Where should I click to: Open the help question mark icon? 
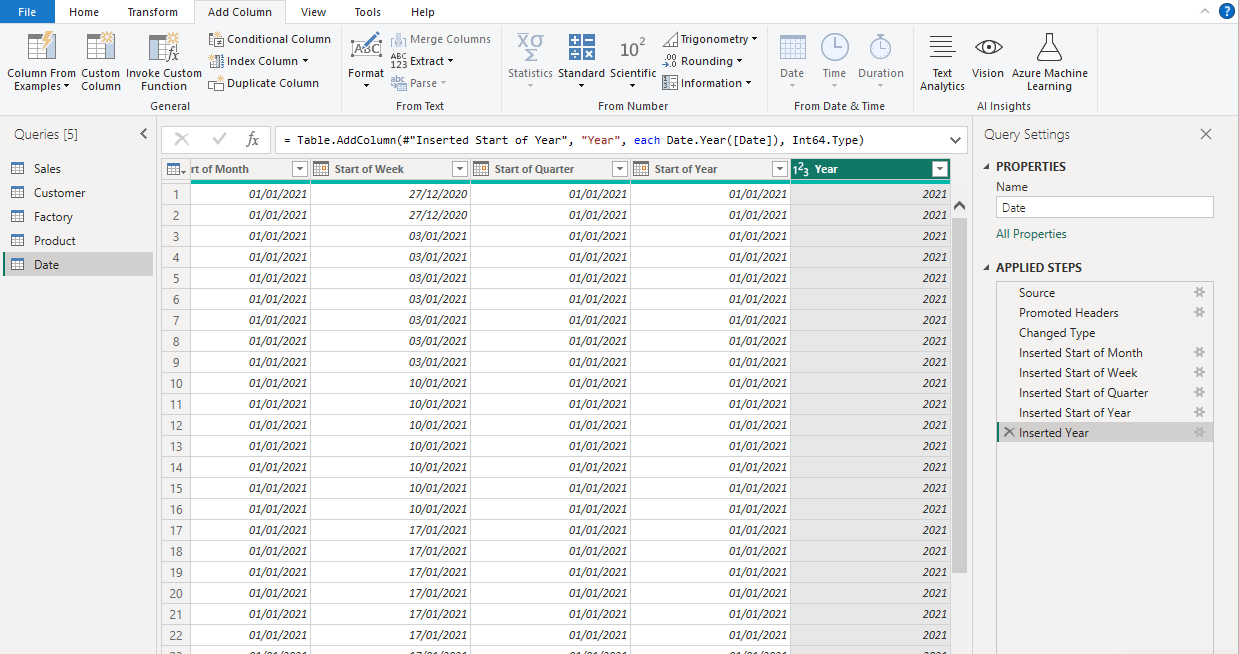tap(1226, 11)
